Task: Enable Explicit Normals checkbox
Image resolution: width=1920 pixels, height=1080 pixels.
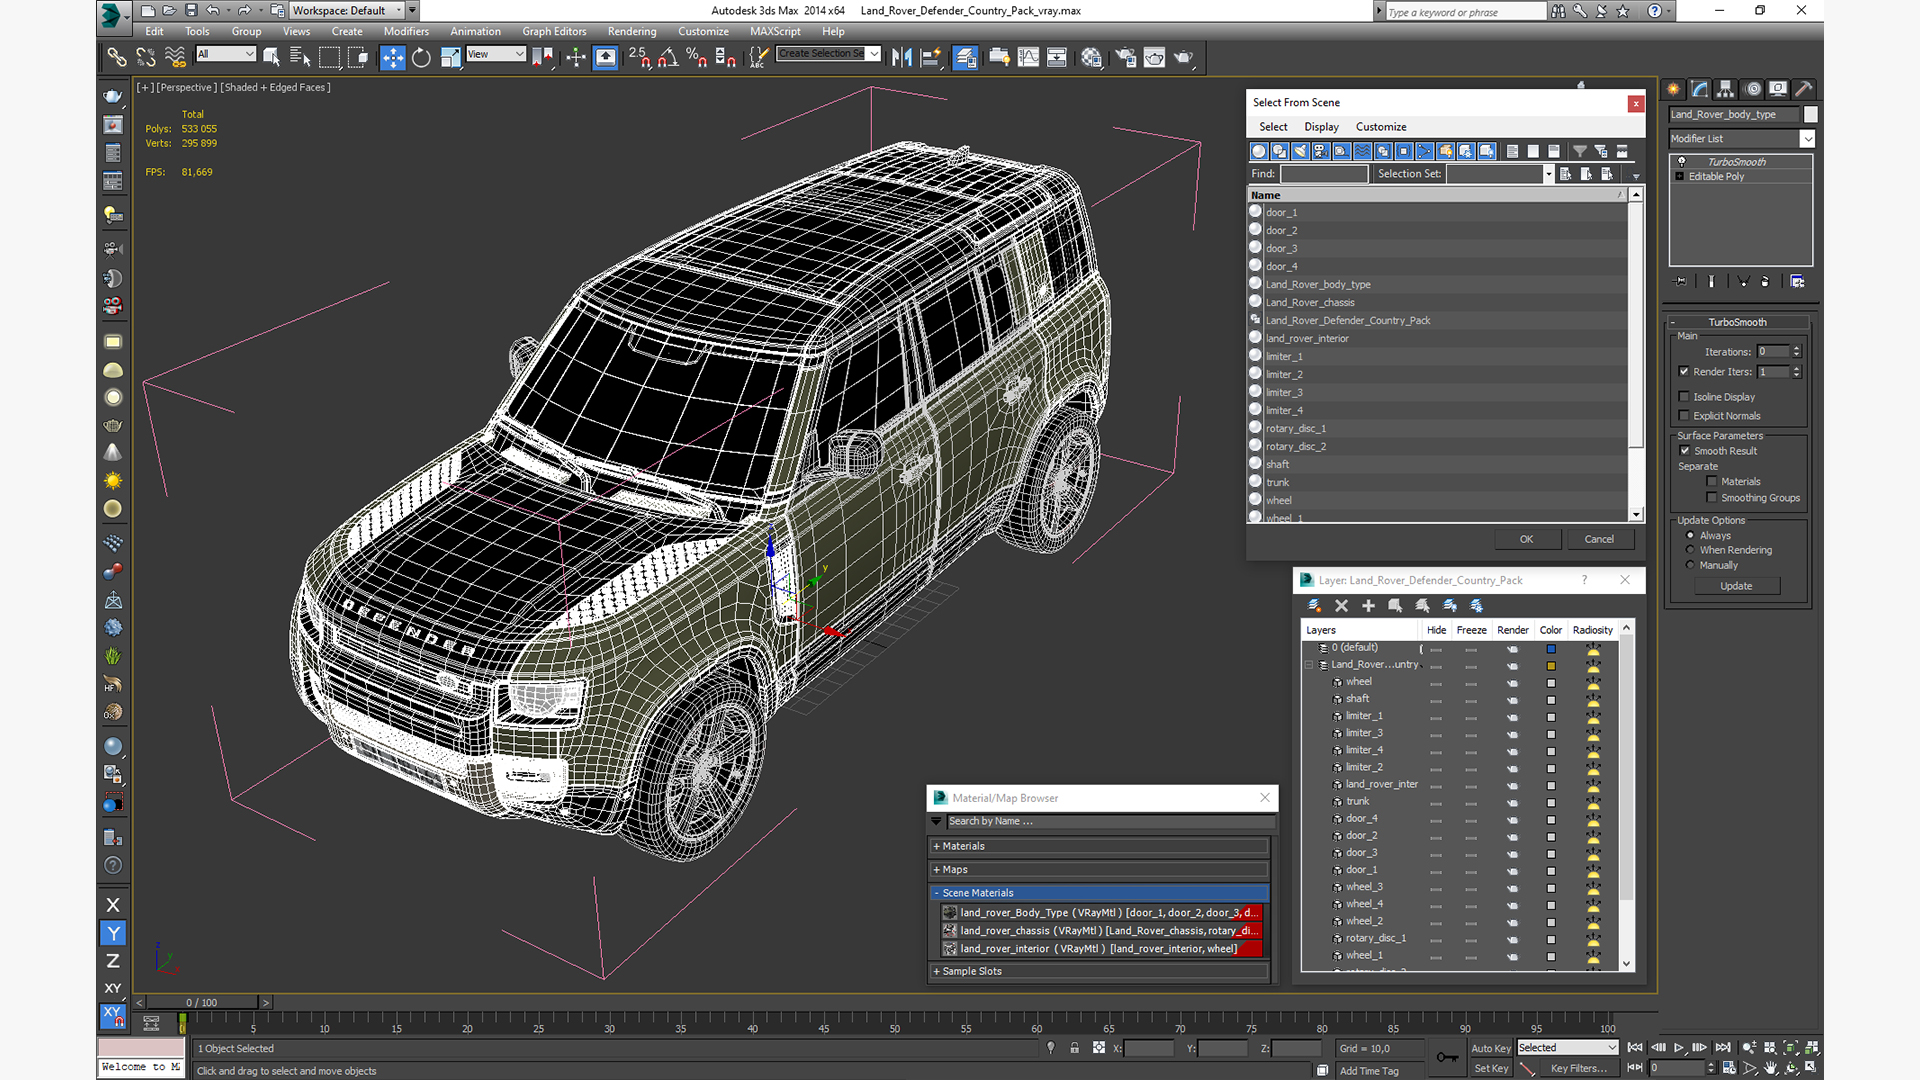Action: click(x=1684, y=416)
